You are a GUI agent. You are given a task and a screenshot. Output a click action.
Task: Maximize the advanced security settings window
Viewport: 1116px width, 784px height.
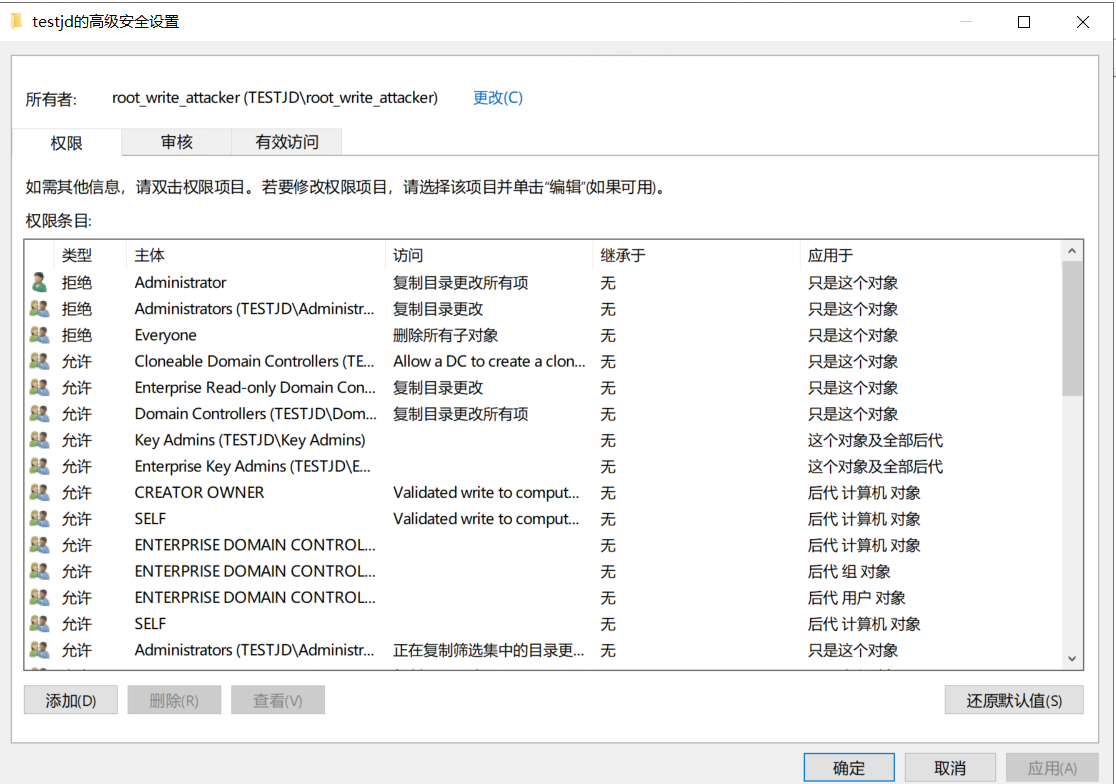pos(1023,22)
